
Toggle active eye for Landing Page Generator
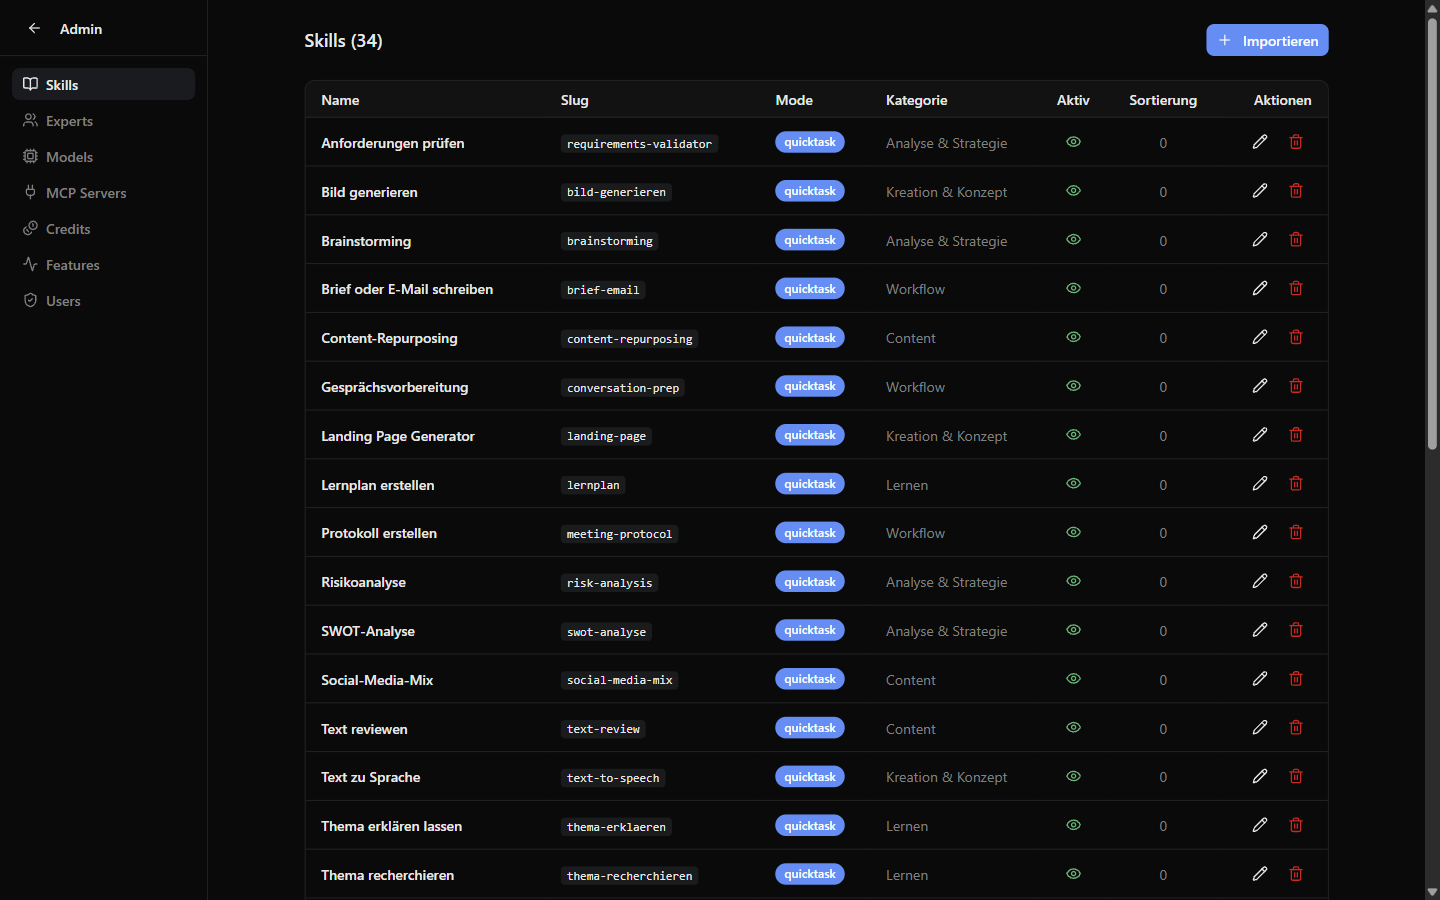click(1073, 435)
